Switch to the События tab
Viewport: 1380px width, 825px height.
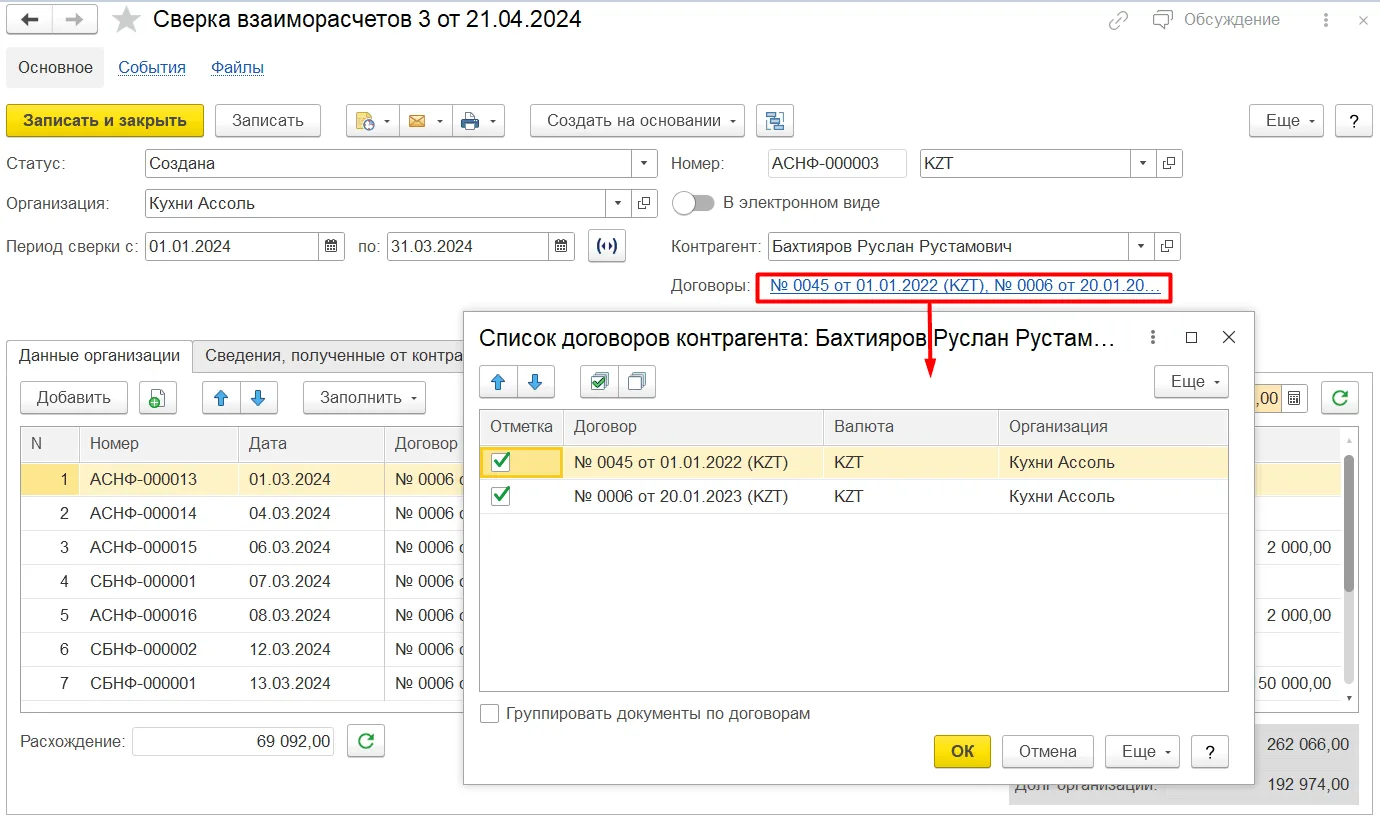152,68
